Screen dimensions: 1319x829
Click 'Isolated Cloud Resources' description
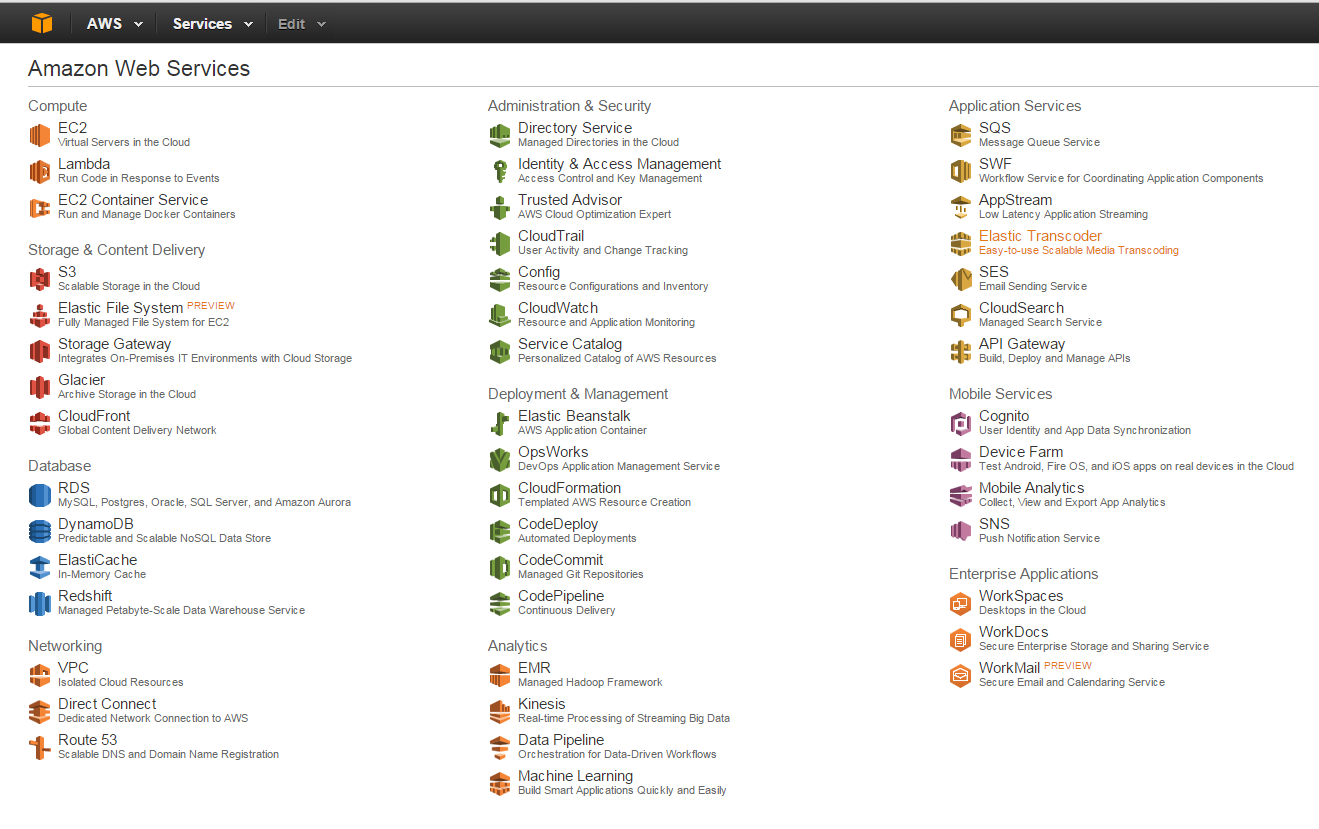point(121,682)
